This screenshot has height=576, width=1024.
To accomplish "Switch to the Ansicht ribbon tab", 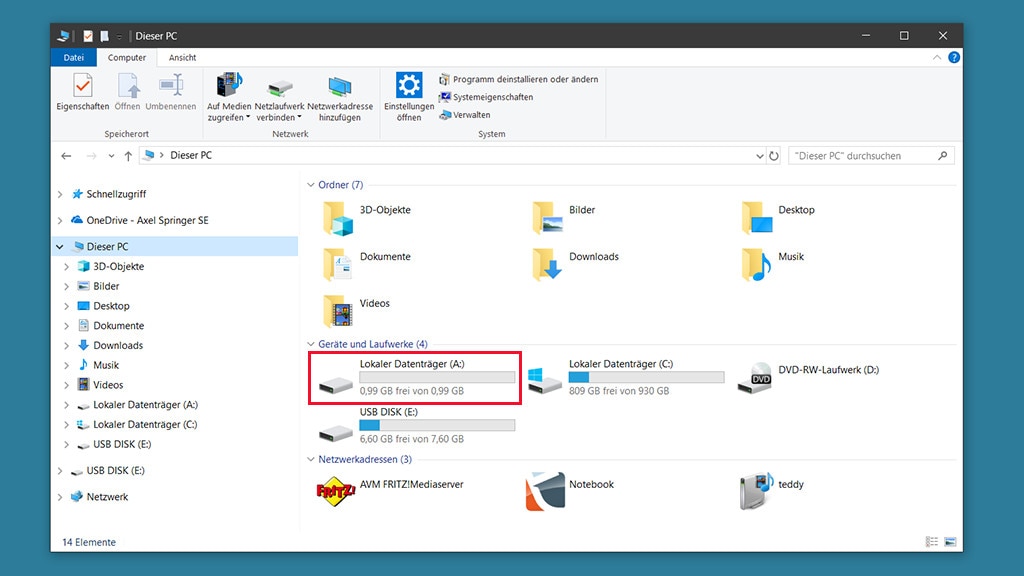I will [182, 57].
